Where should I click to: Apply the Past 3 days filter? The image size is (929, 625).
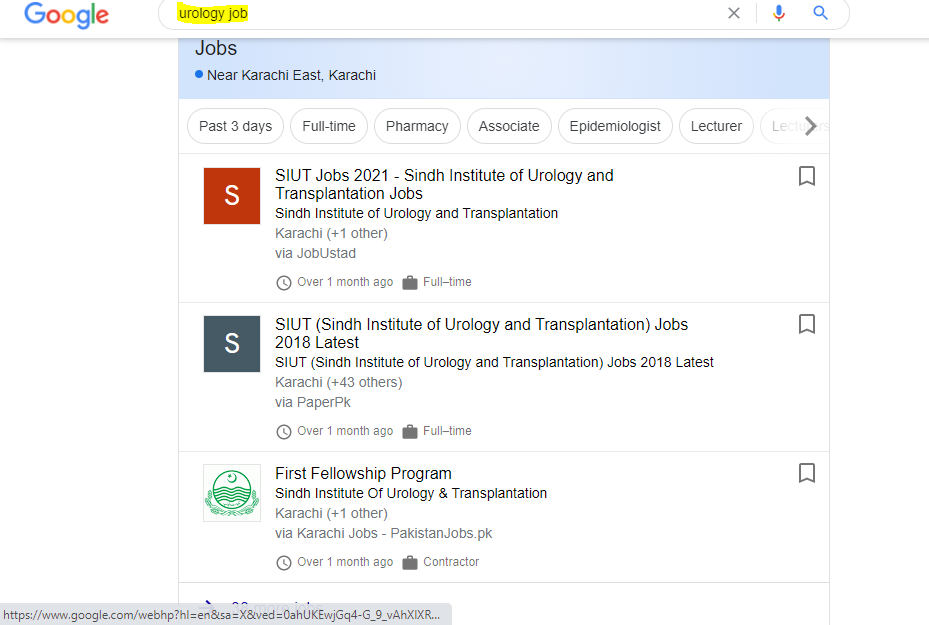tap(235, 126)
